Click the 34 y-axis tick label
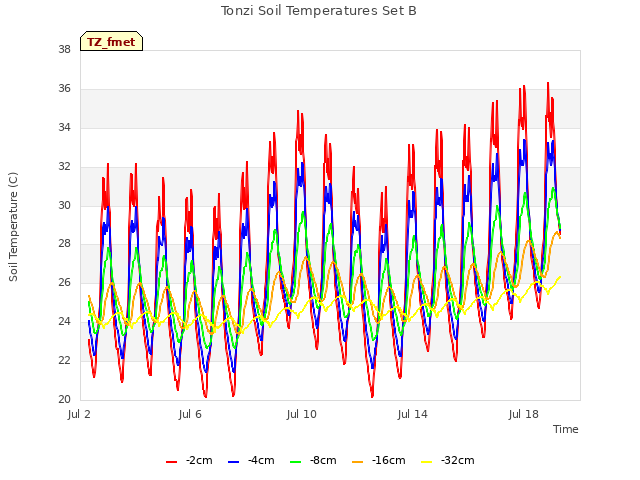The width and height of the screenshot is (640, 480). 64,127
